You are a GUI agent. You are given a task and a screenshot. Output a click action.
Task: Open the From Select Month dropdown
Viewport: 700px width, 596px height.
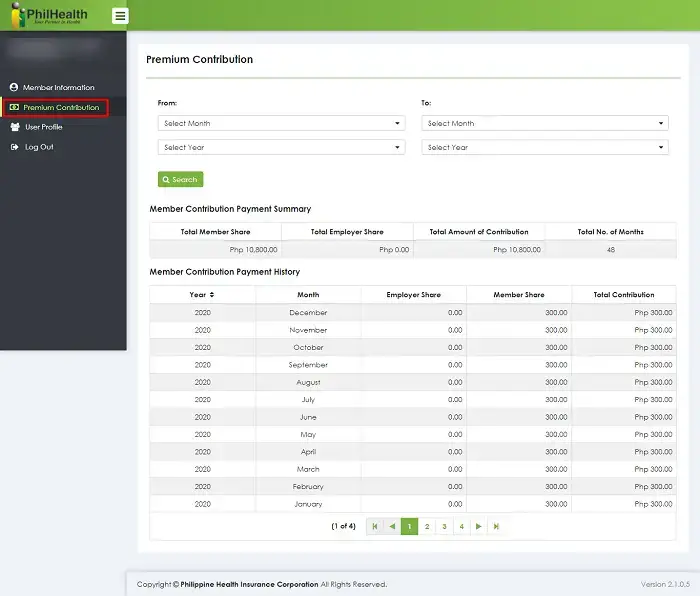pos(281,124)
